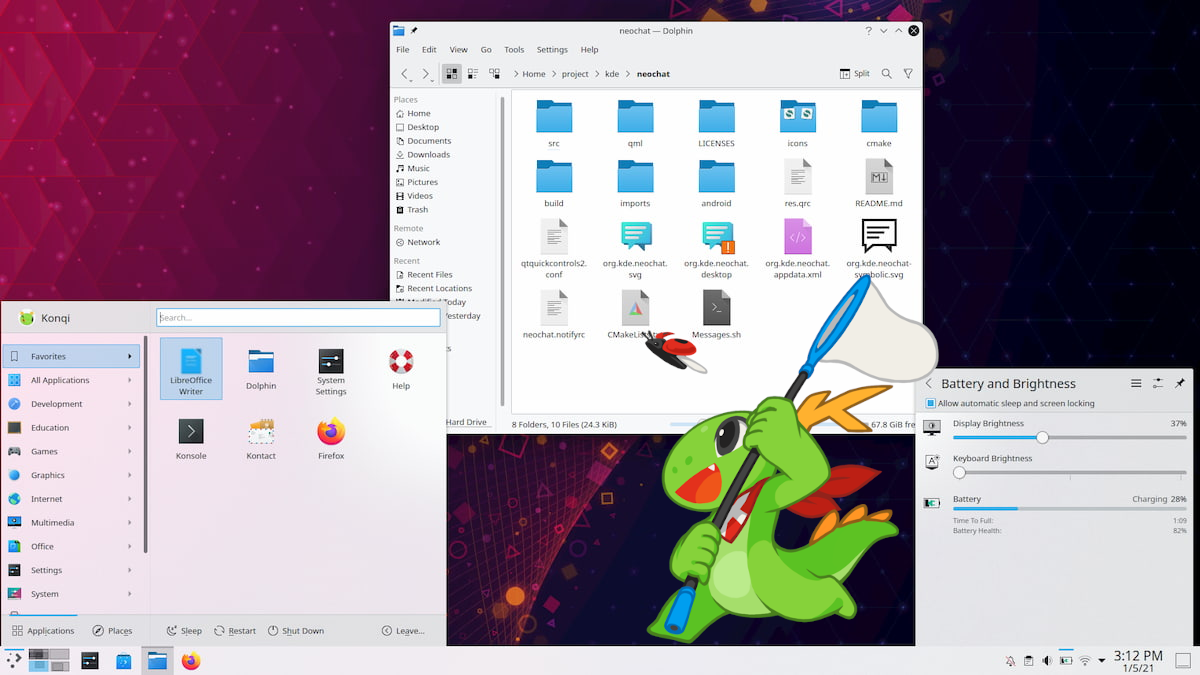Adjust the Display Brightness slider
Screen dimensions: 1200x675
[1070, 437]
